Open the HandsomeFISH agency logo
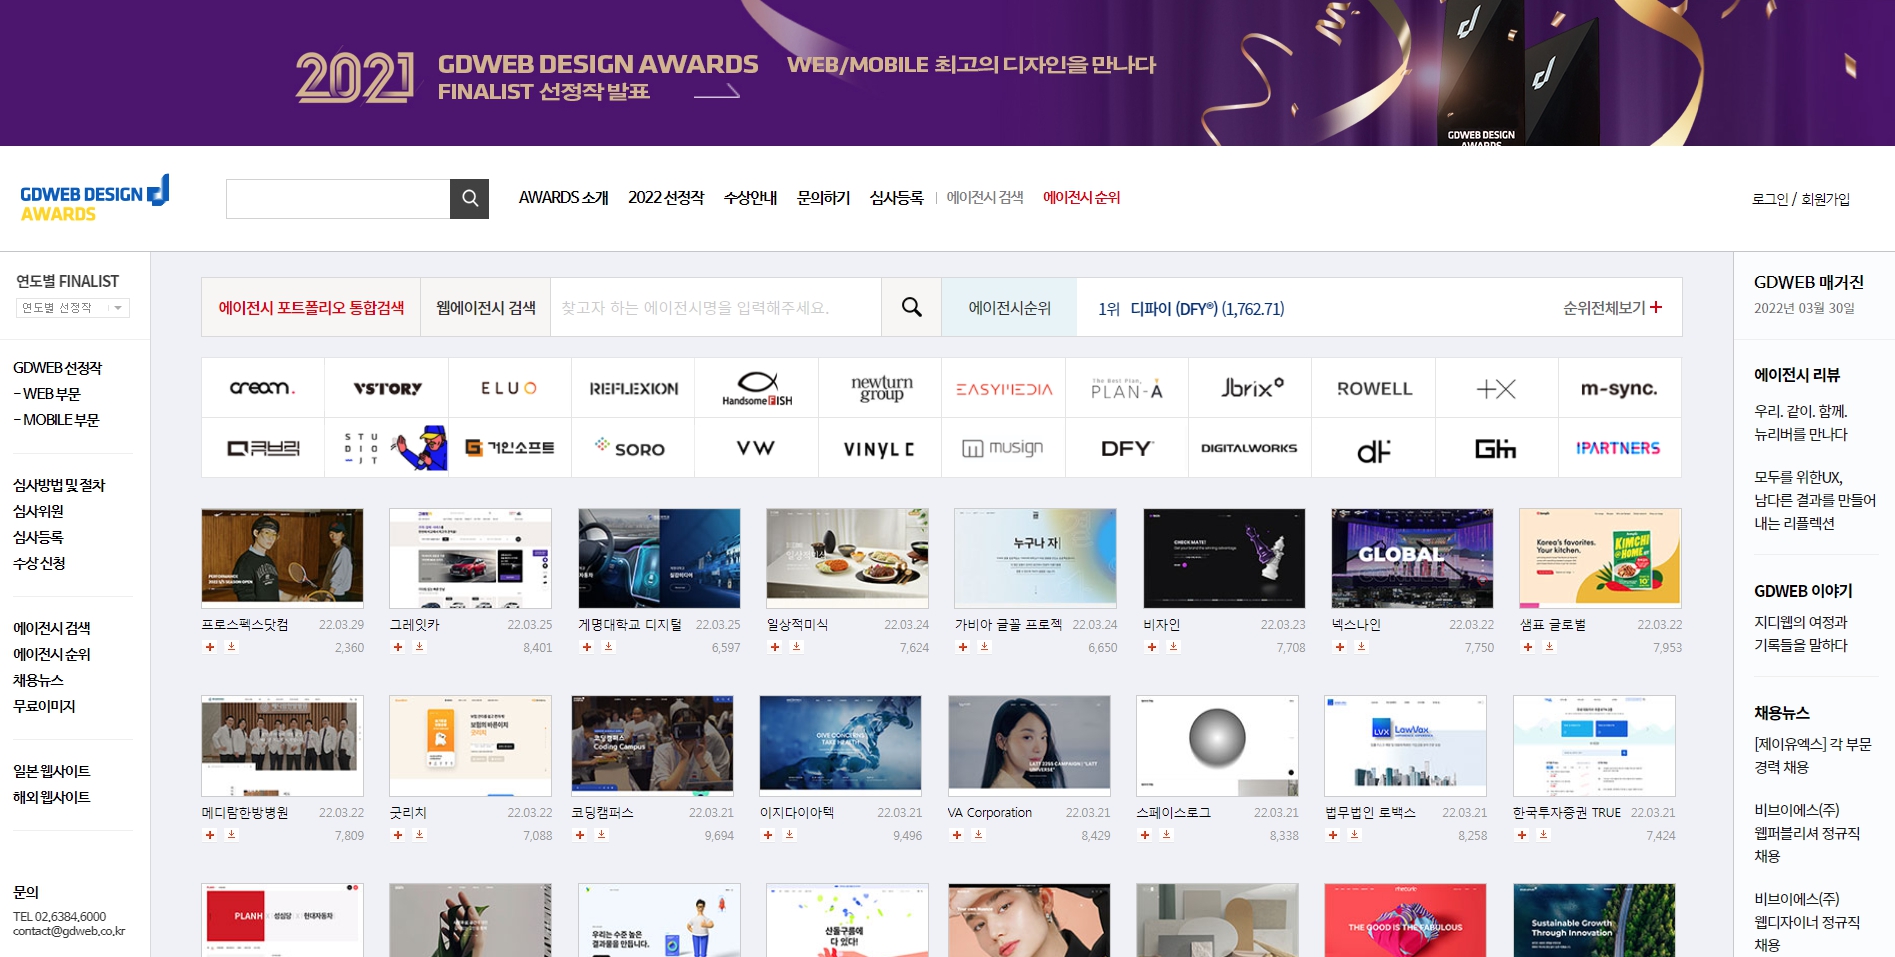The width and height of the screenshot is (1895, 957). tap(757, 388)
